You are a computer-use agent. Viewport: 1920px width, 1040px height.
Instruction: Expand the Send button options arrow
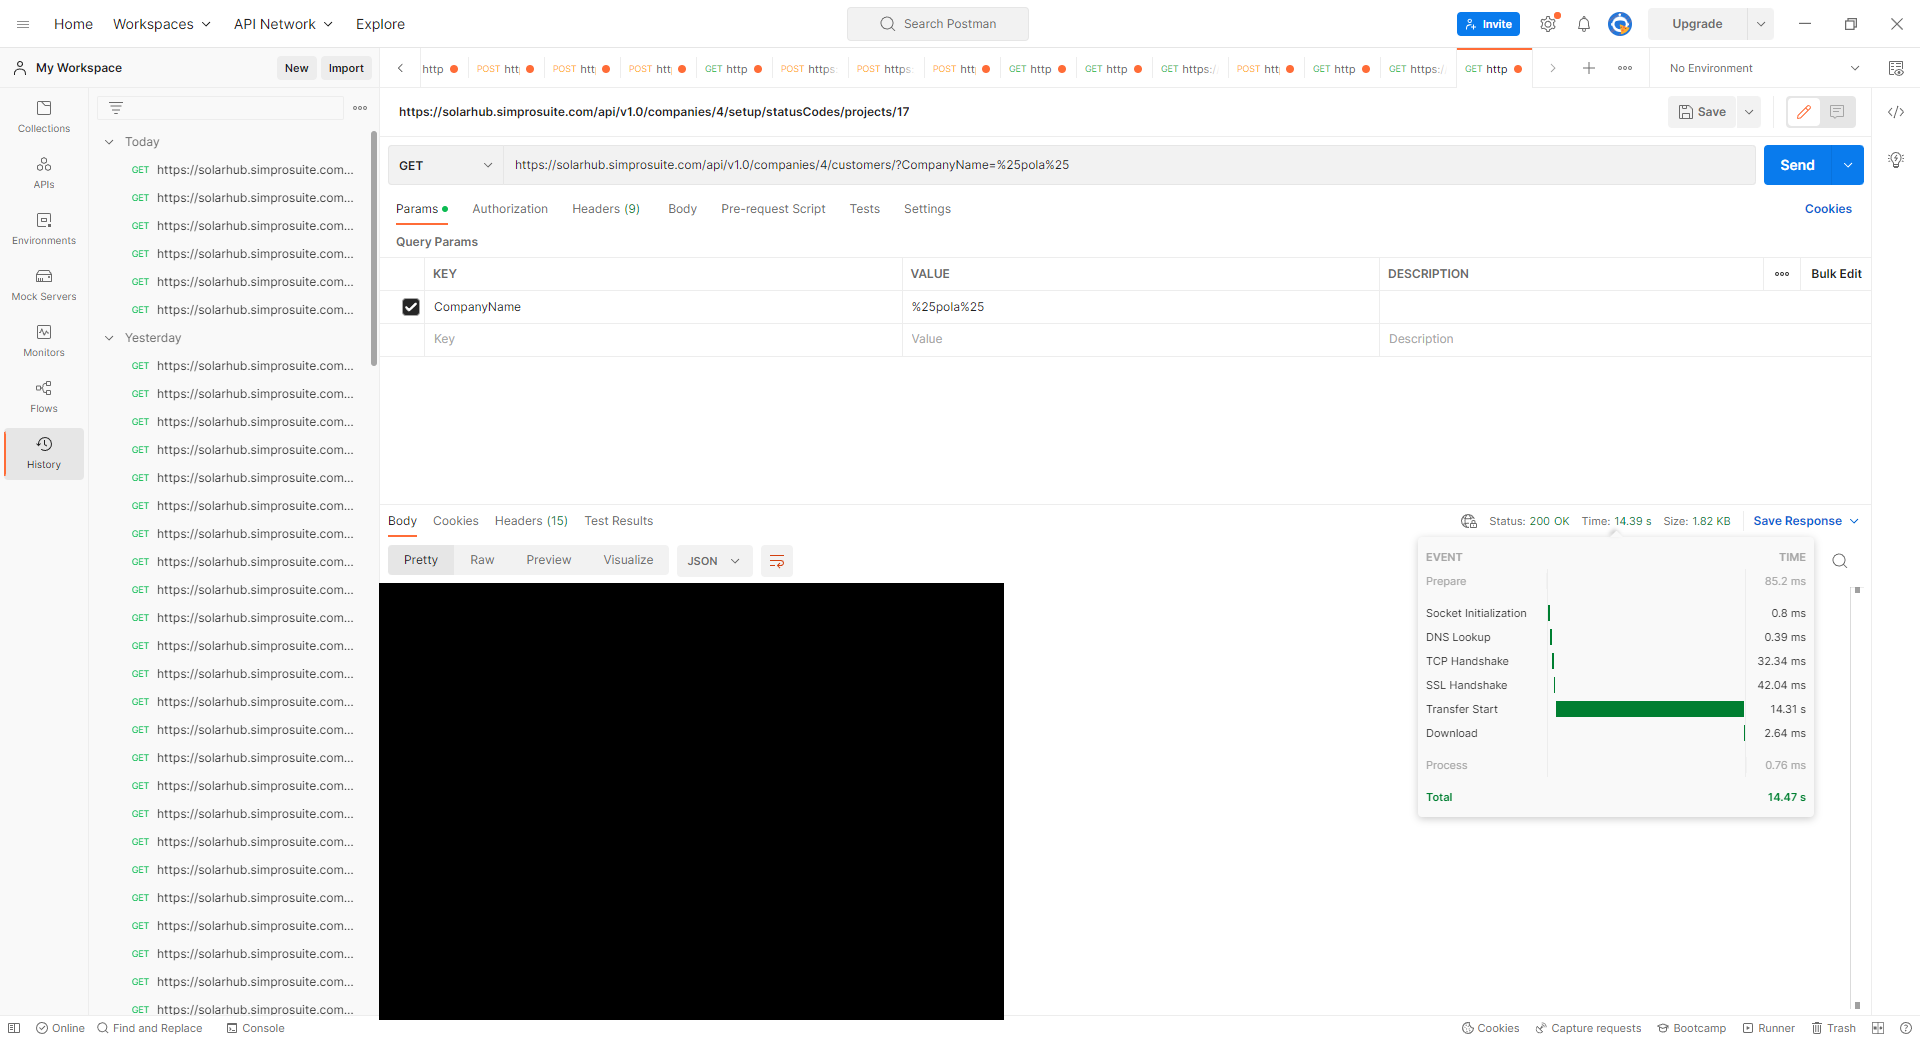[x=1848, y=165]
